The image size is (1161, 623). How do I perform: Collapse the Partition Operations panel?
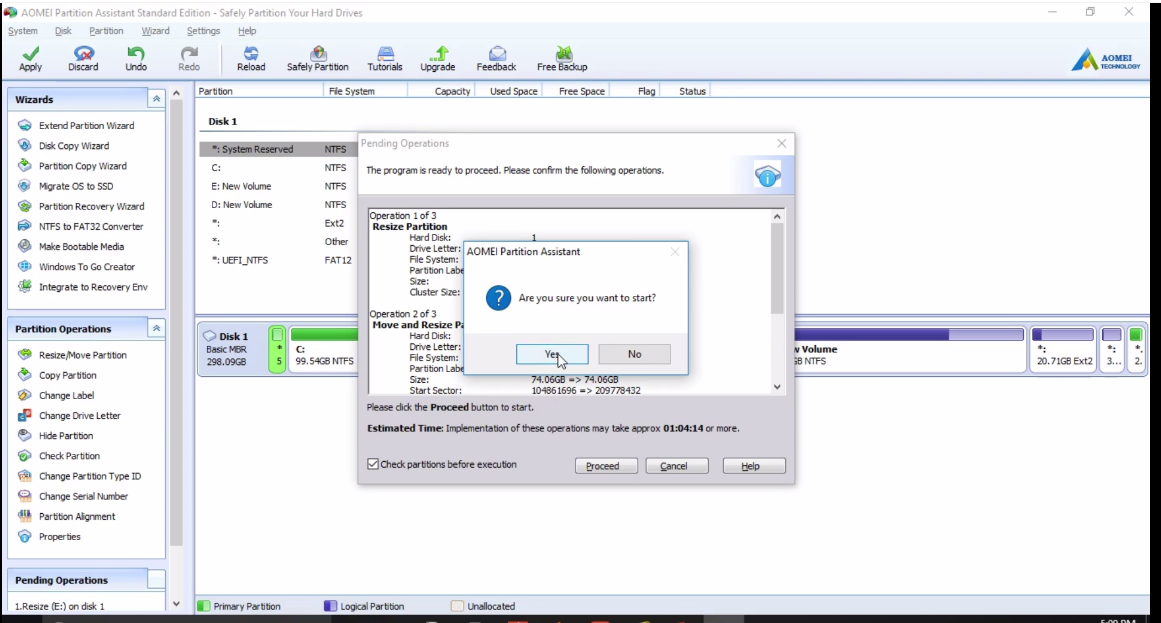click(156, 328)
